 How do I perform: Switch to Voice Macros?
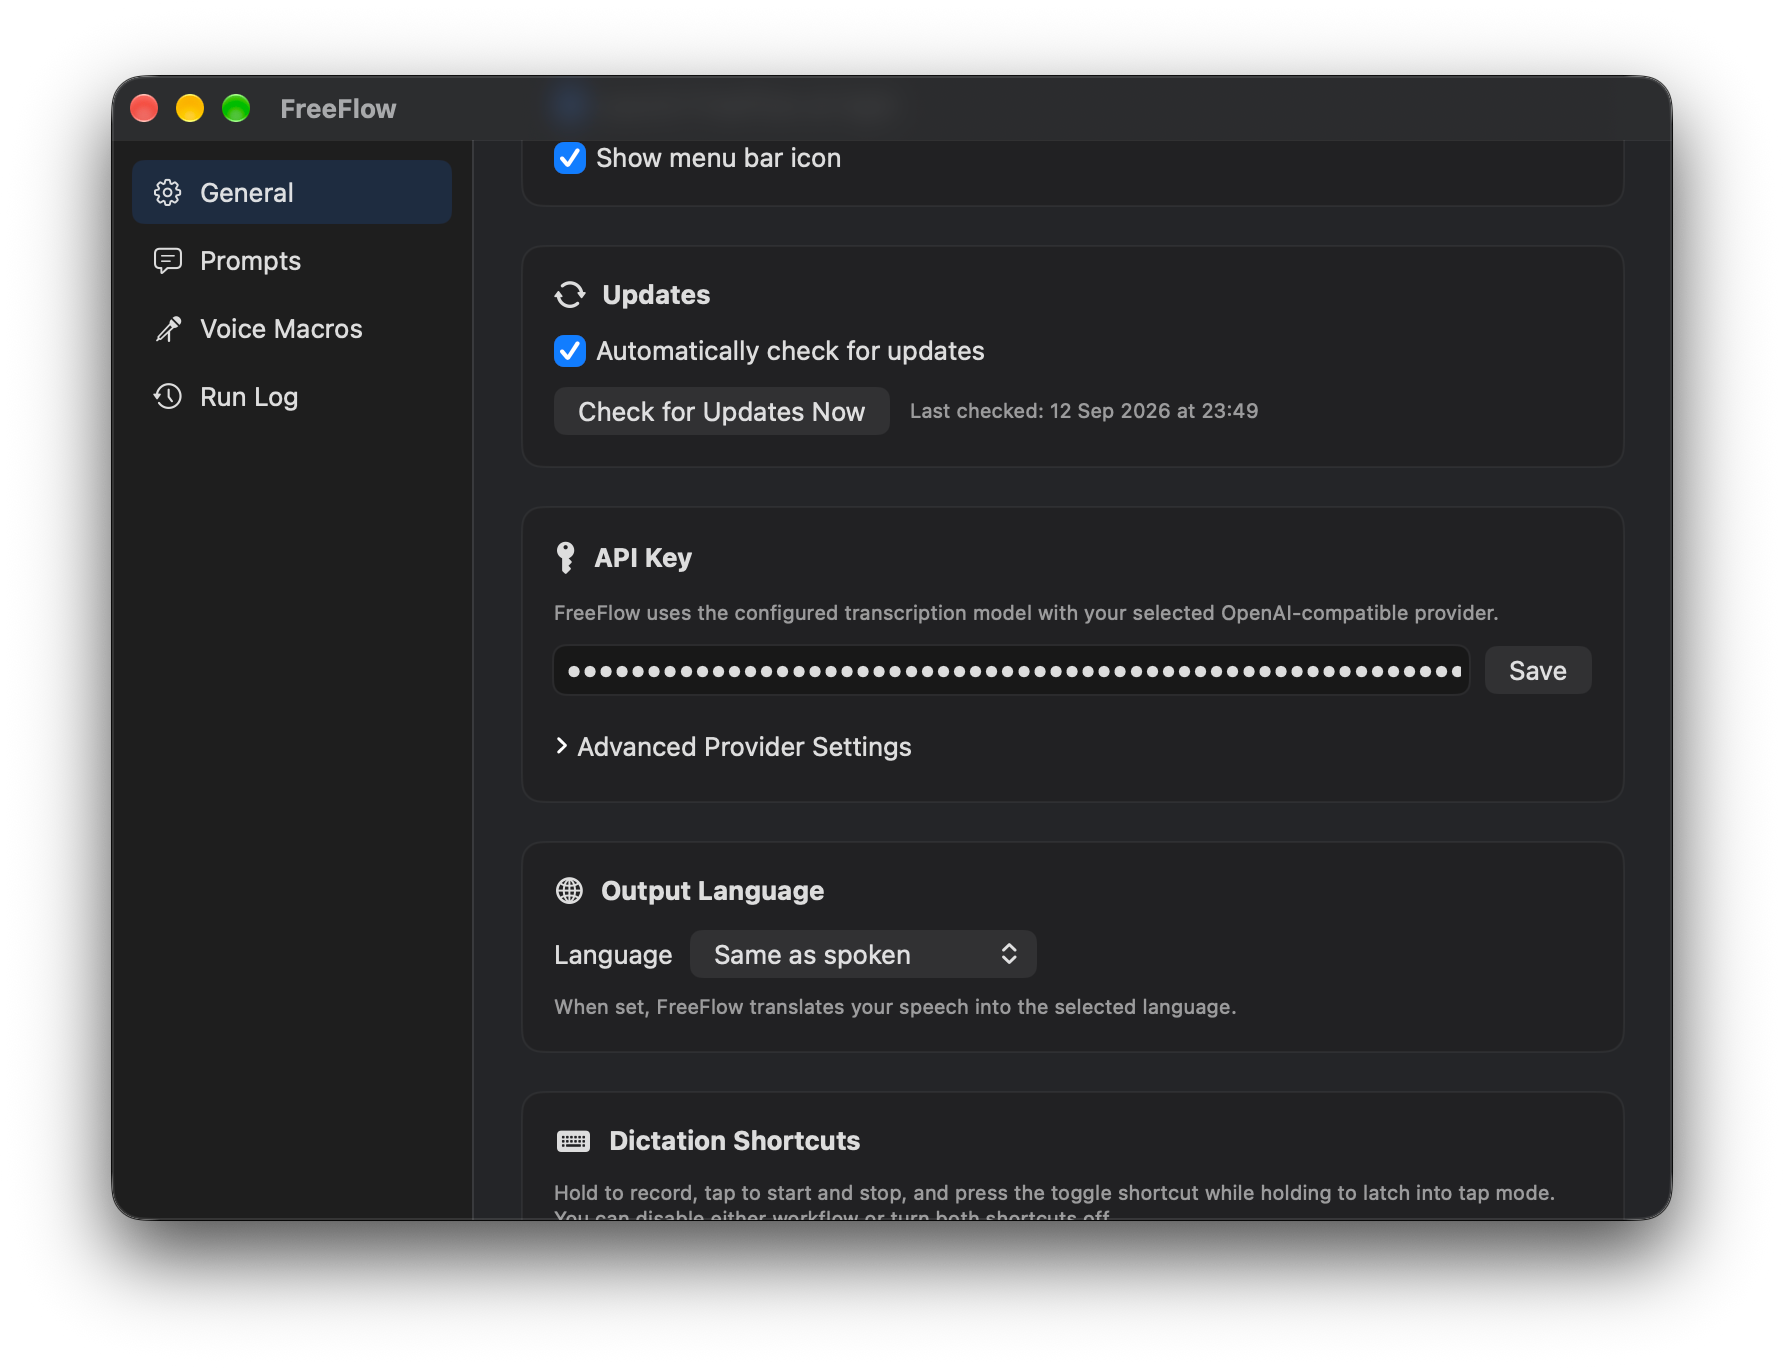(x=291, y=328)
